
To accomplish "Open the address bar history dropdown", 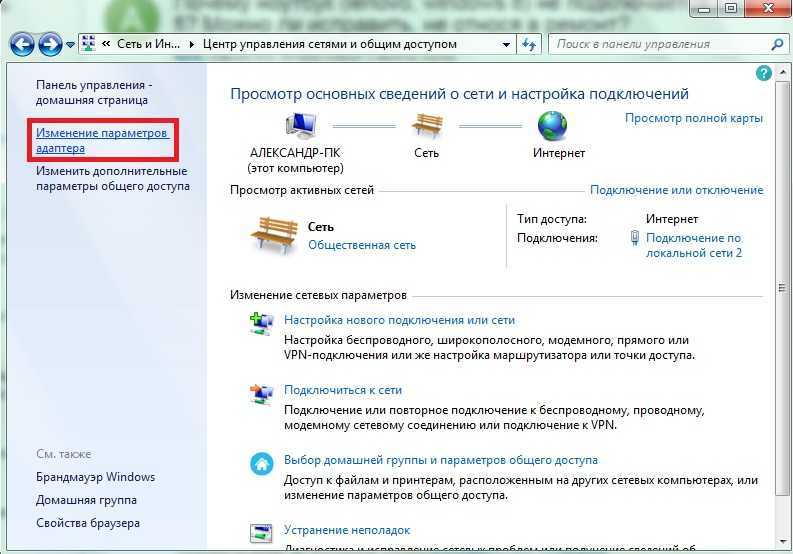I will [506, 45].
